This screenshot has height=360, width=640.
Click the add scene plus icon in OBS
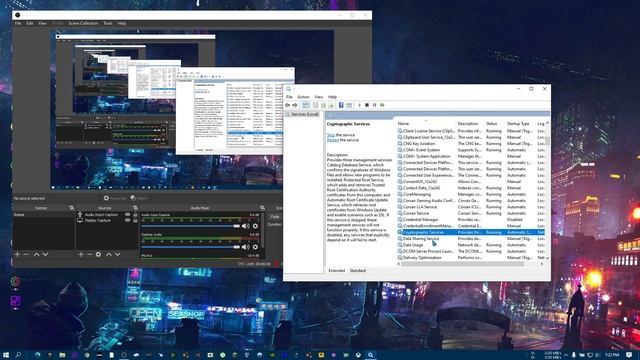pyautogui.click(x=17, y=254)
